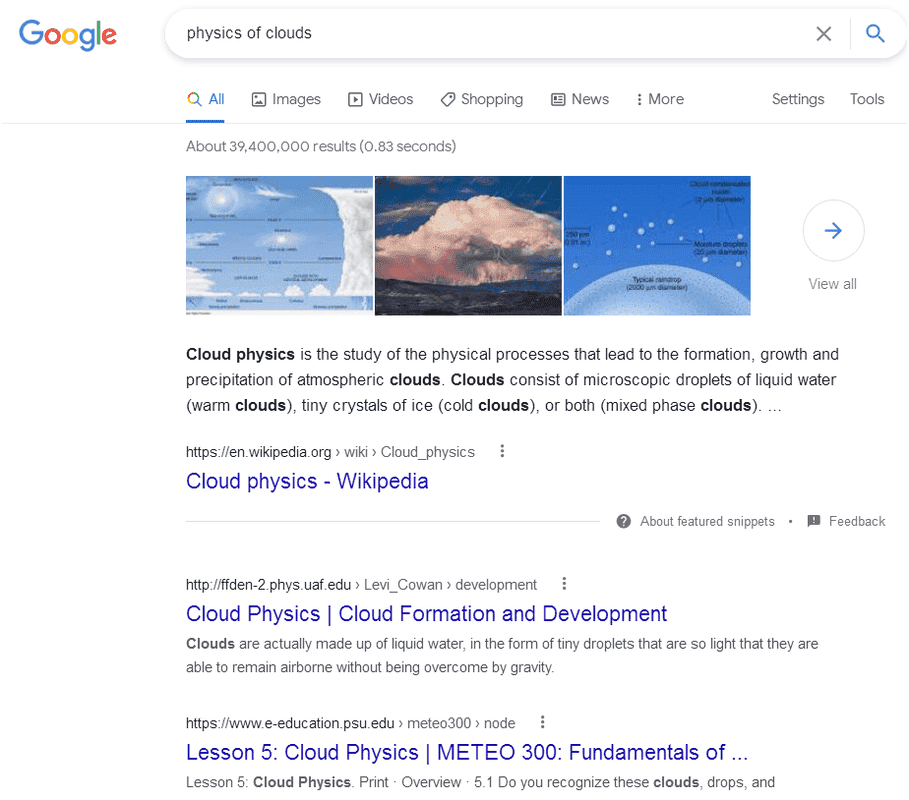Open search Settings
This screenshot has width=909, height=800.
pos(798,99)
